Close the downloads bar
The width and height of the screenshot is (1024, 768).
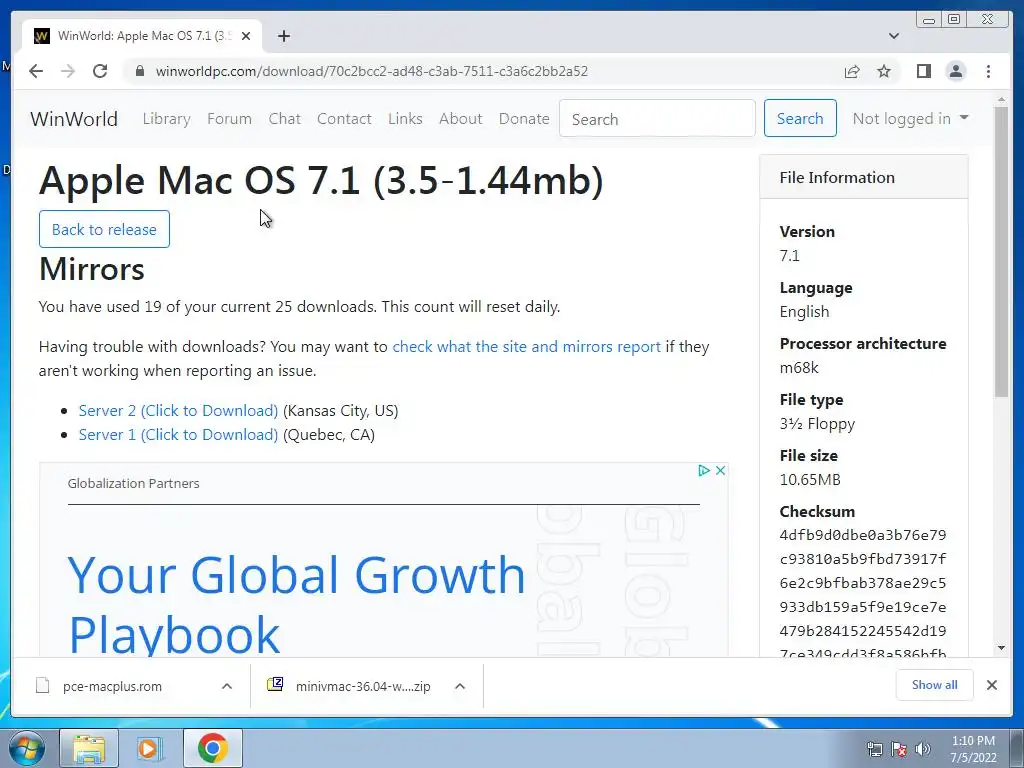pyautogui.click(x=991, y=685)
